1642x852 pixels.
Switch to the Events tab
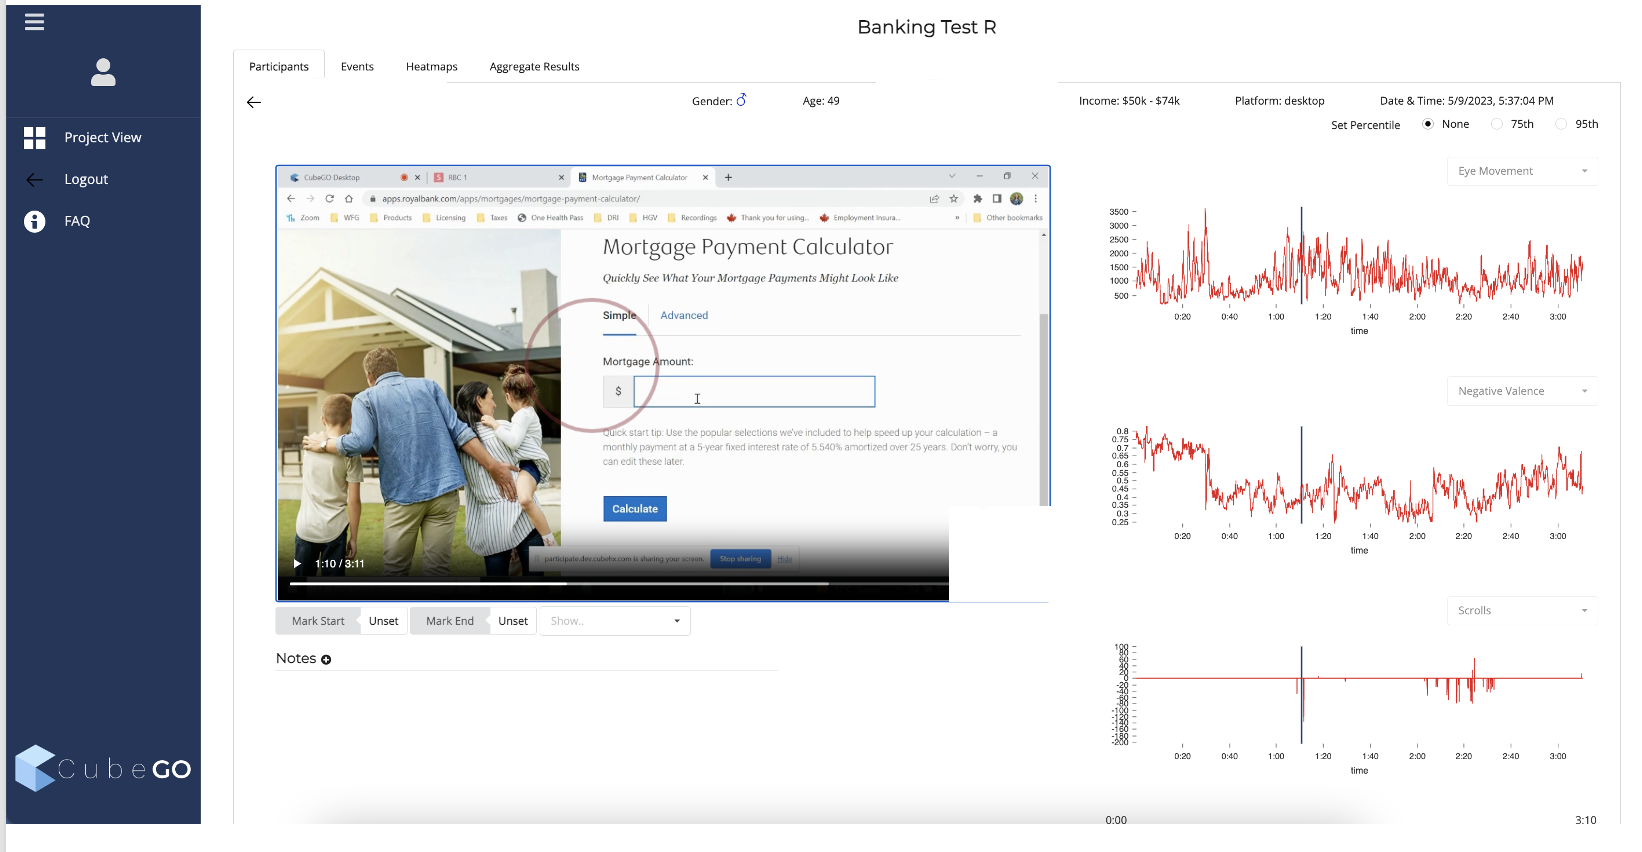tap(357, 67)
